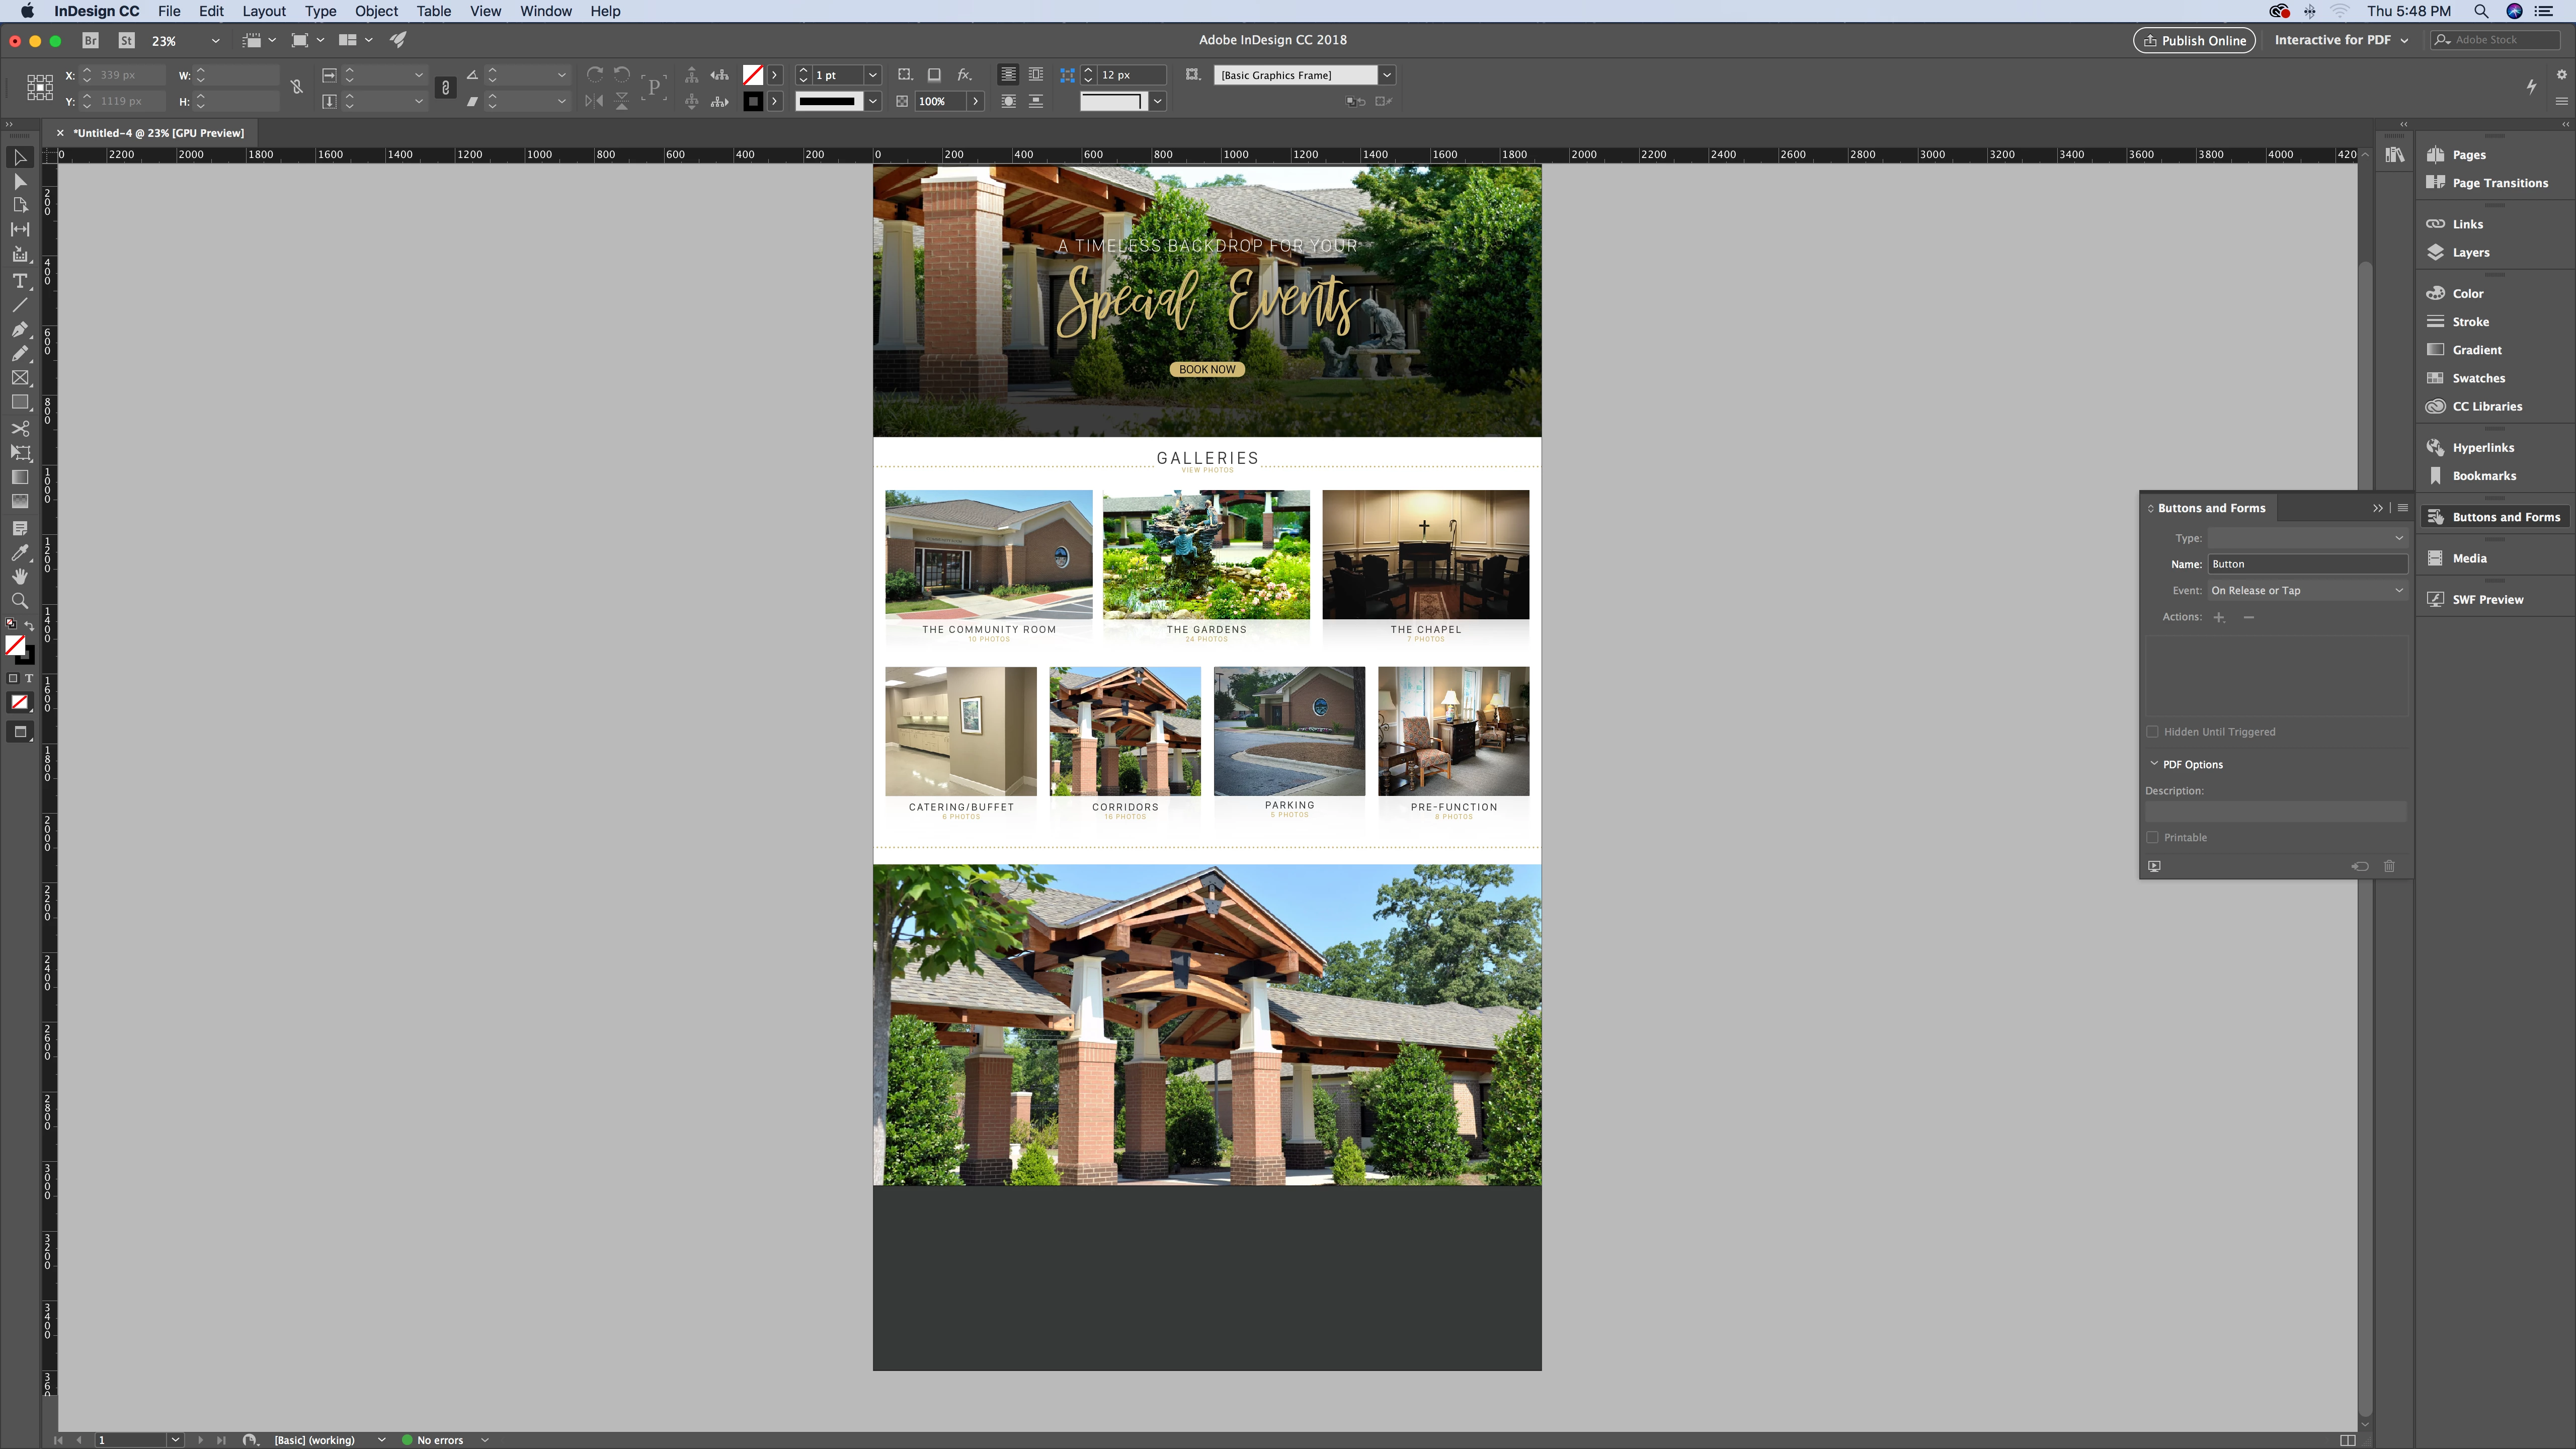
Task: Select the Zoom tool in the toolbox
Action: [19, 601]
